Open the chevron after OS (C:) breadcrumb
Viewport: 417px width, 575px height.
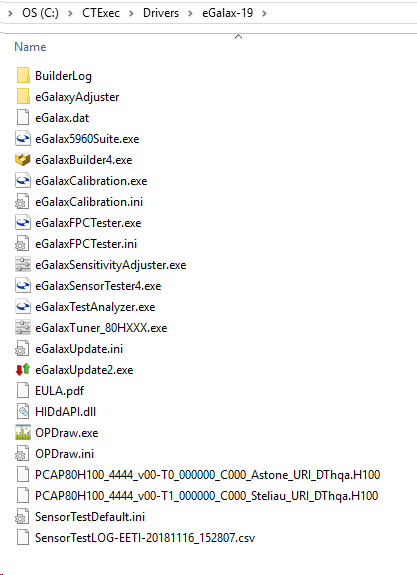tap(70, 14)
